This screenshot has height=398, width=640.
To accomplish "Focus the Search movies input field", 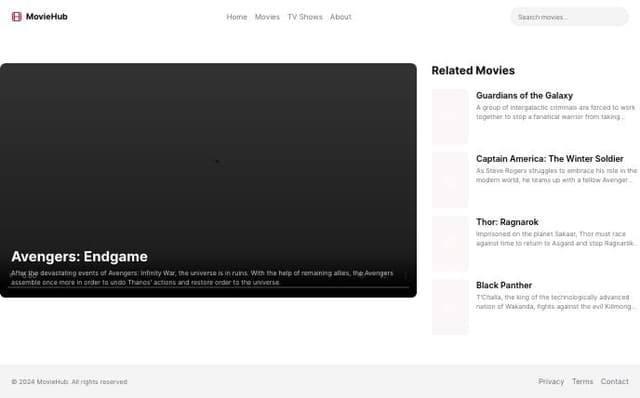I will (569, 17).
